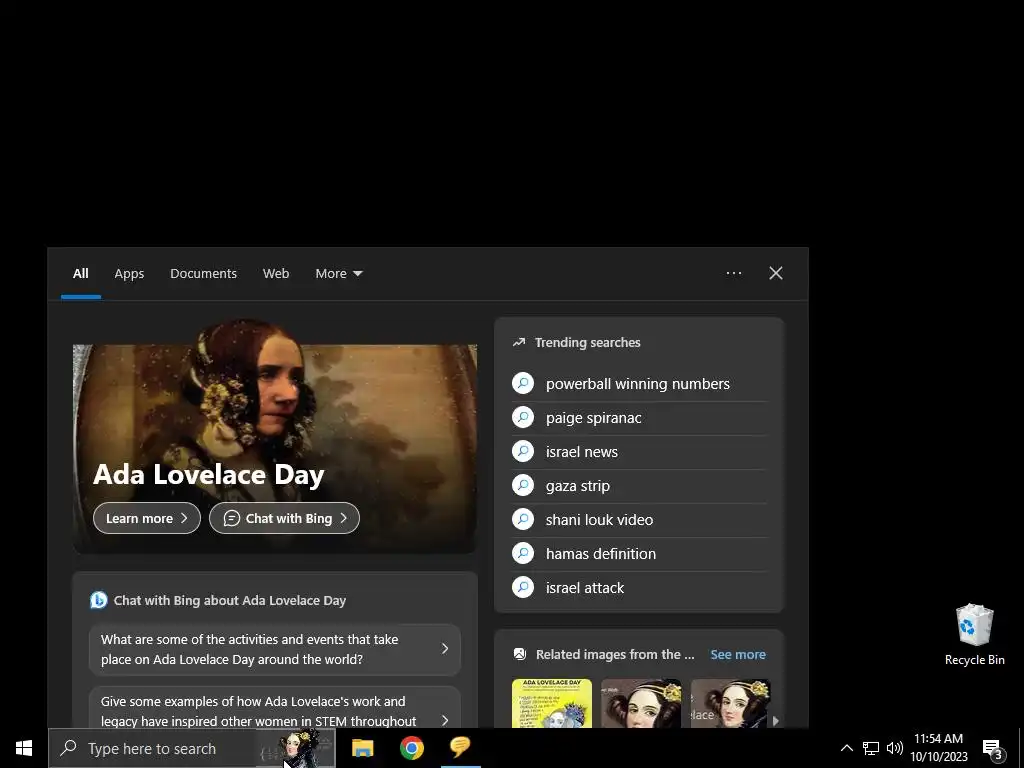1024x768 pixels.
Task: Open the search panel options (three dots)
Action: click(x=734, y=273)
